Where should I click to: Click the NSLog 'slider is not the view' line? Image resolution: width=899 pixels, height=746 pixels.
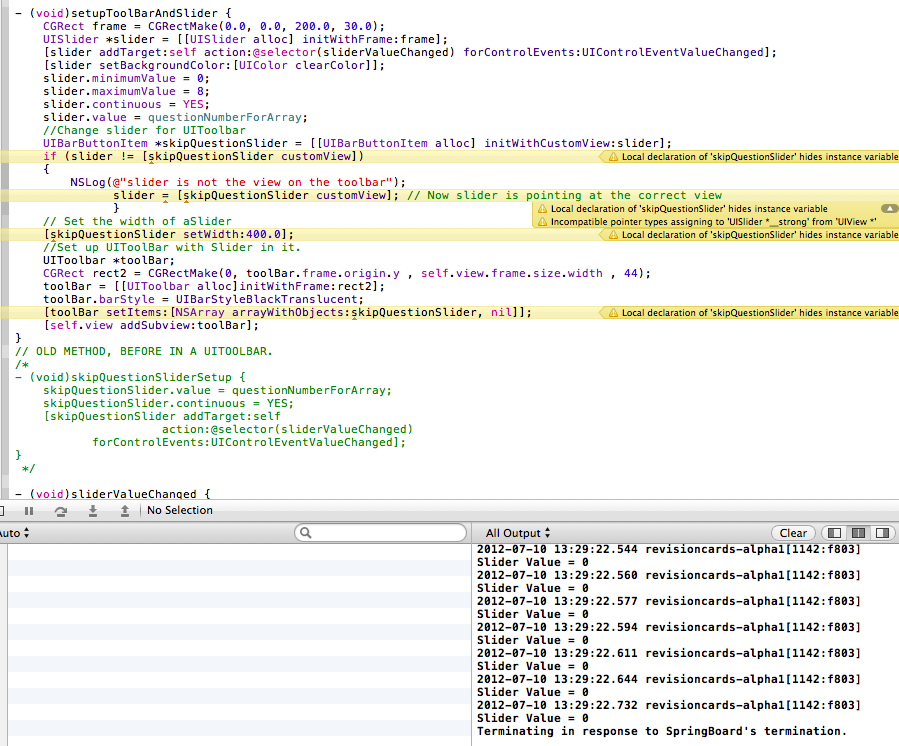(238, 182)
